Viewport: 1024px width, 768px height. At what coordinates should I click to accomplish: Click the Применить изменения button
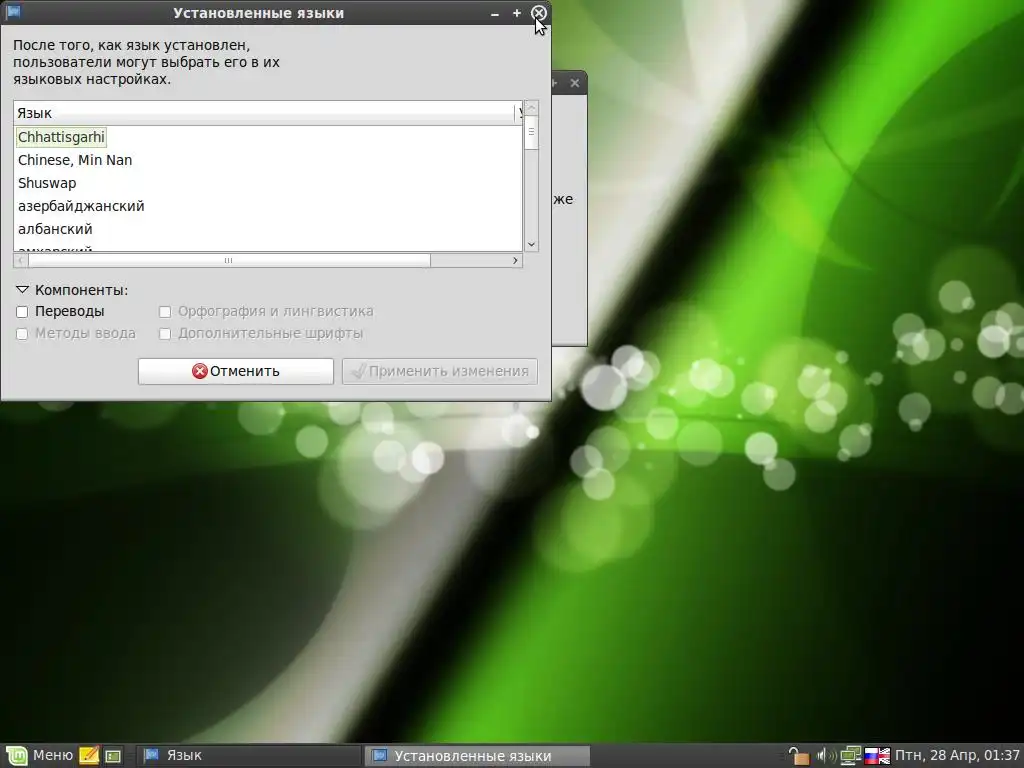tap(440, 371)
